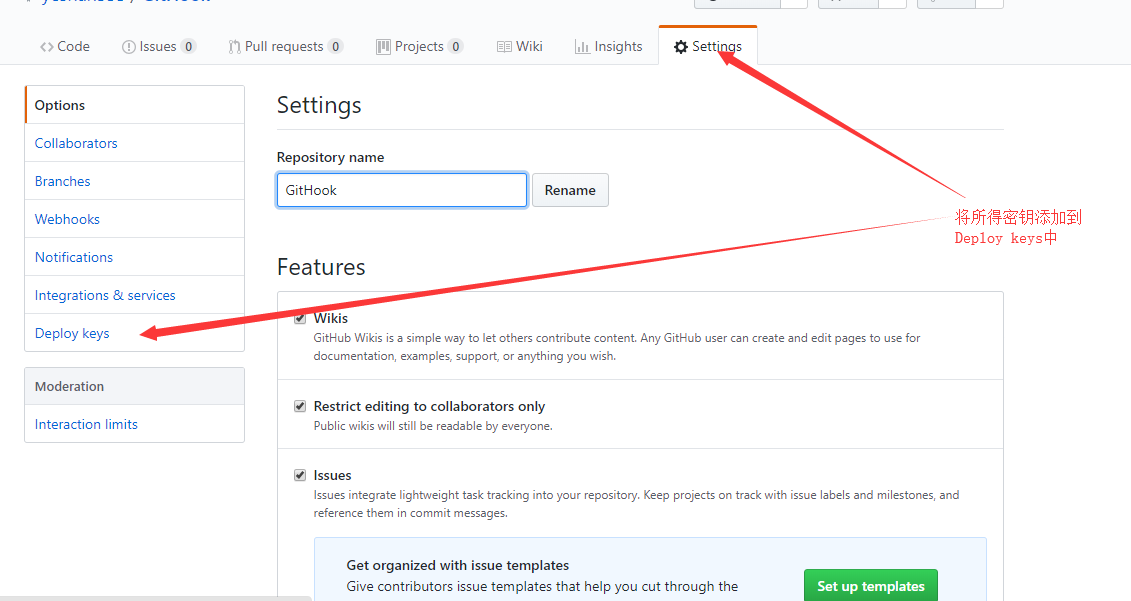The width and height of the screenshot is (1131, 601).
Task: Click the Features heading
Action: pos(321,267)
